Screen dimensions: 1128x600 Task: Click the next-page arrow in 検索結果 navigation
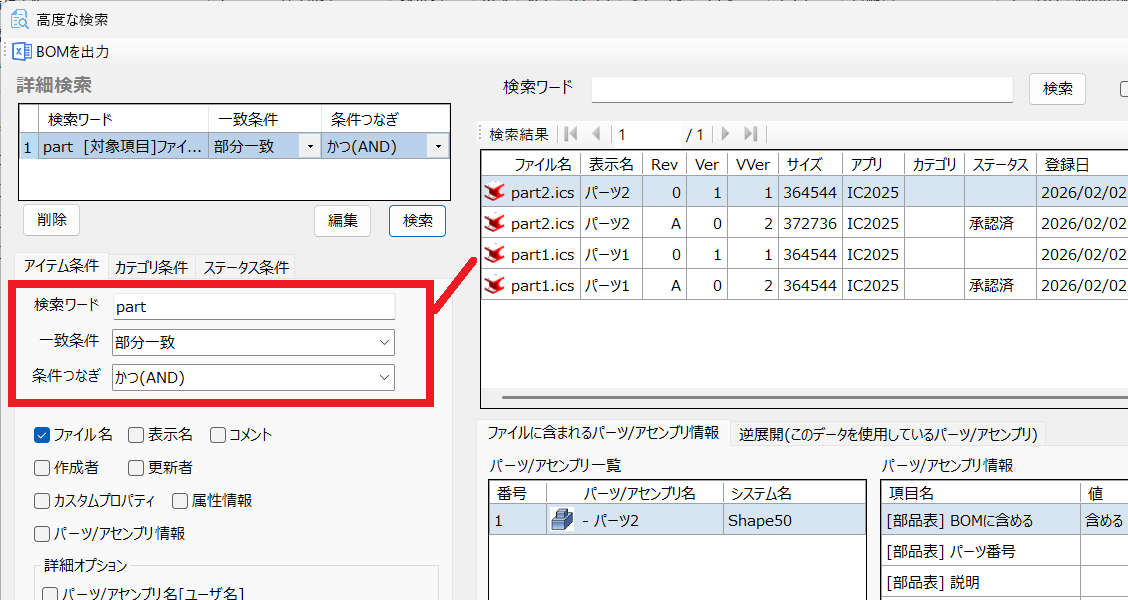tap(723, 134)
